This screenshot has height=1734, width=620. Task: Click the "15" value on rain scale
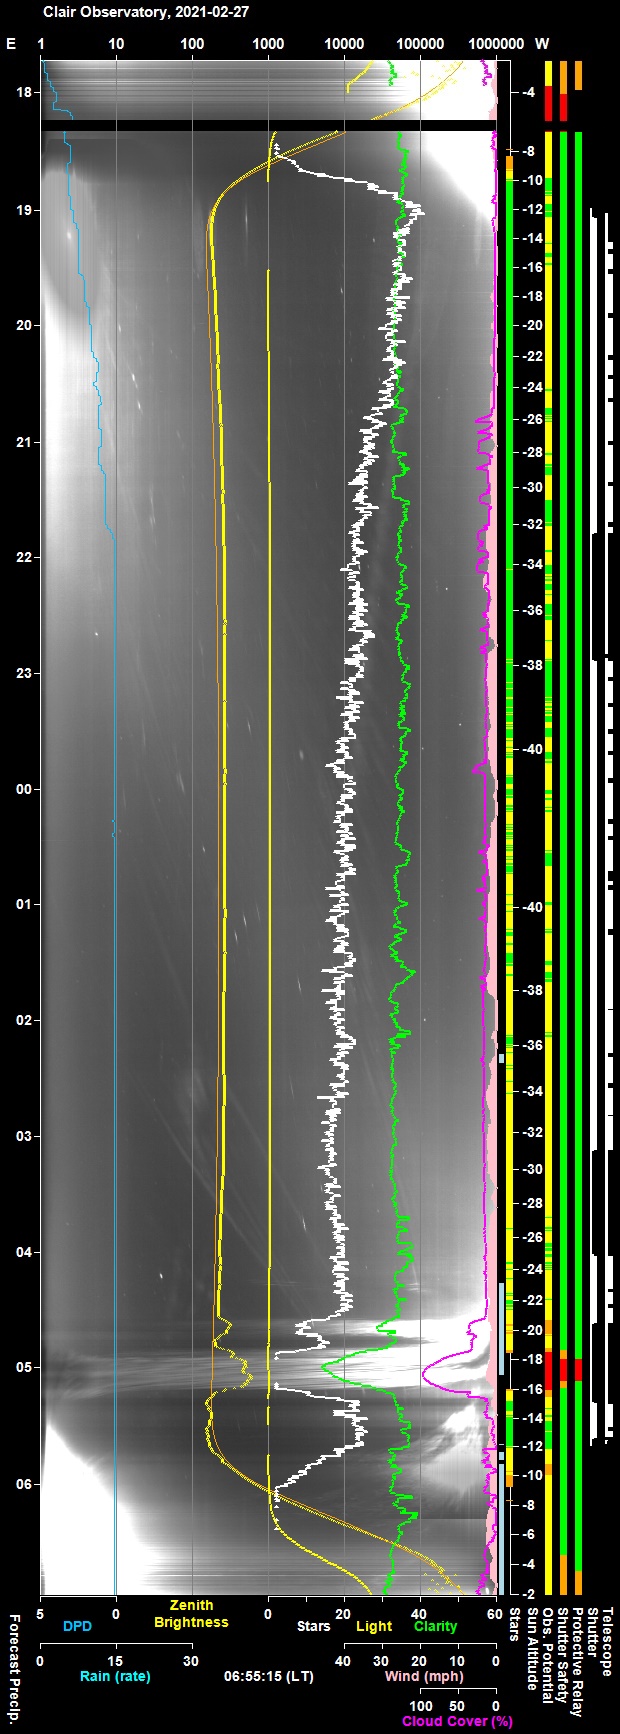click(116, 1661)
